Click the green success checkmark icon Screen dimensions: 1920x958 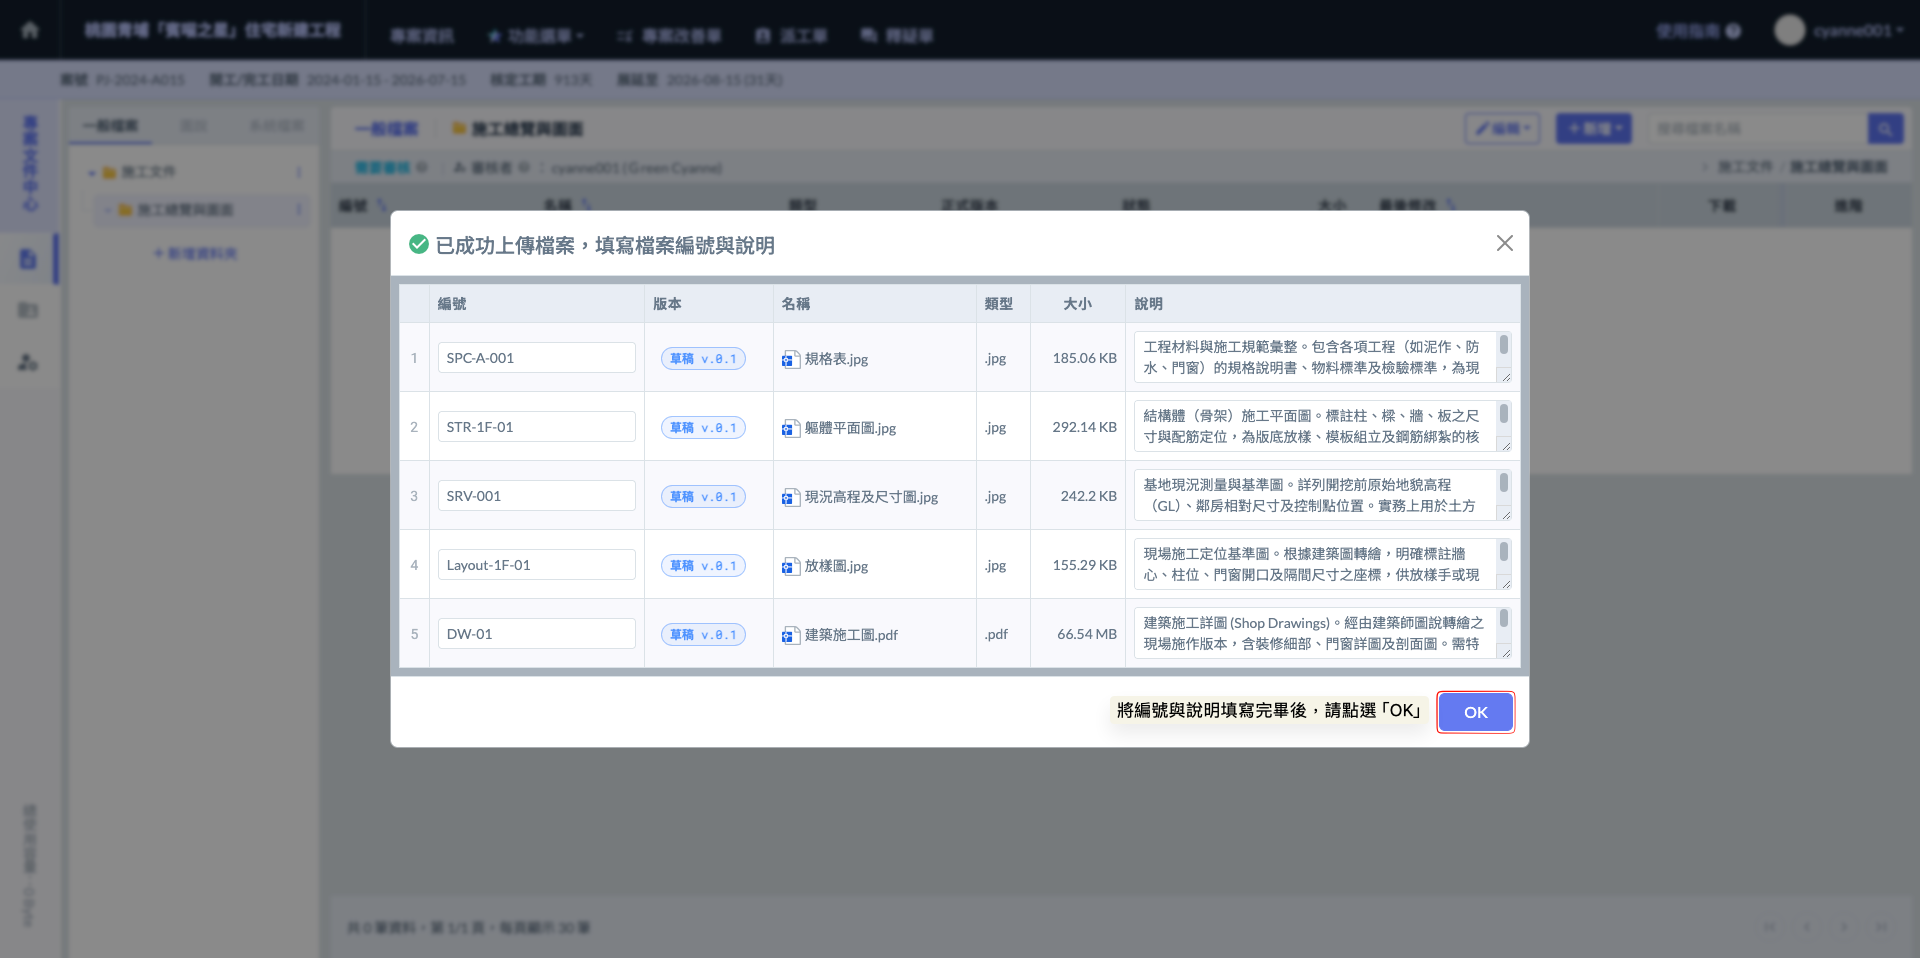[419, 244]
